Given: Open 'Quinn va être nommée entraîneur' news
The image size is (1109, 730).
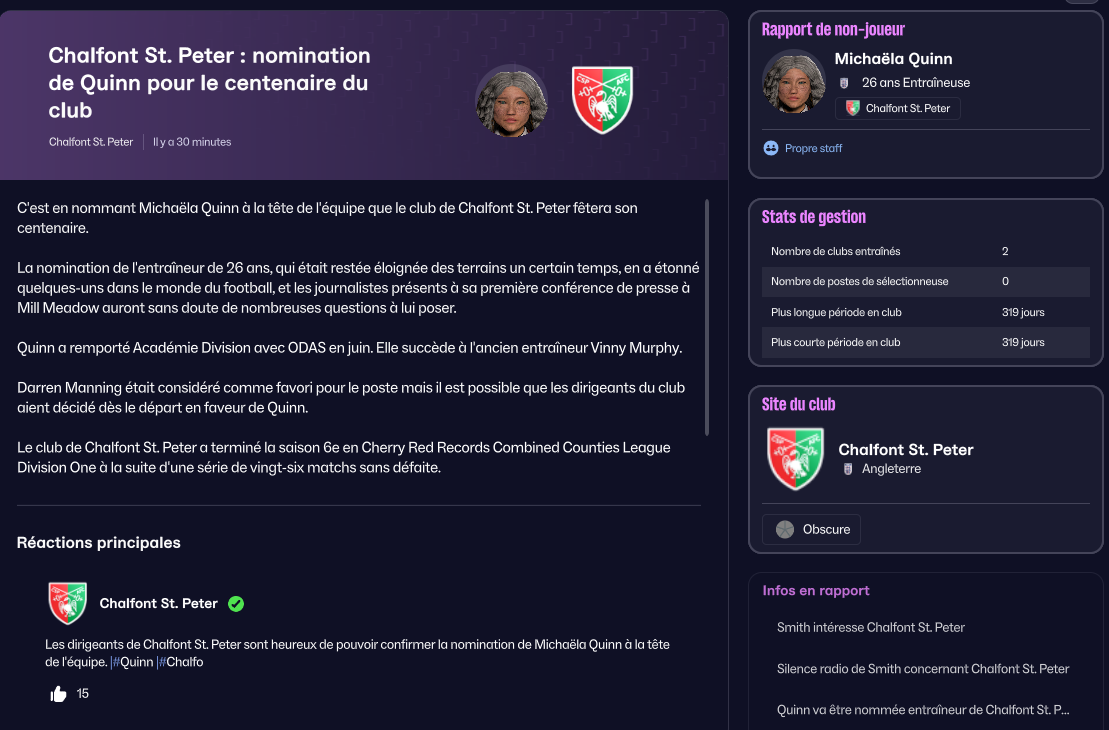Looking at the screenshot, I should pyautogui.click(x=923, y=710).
